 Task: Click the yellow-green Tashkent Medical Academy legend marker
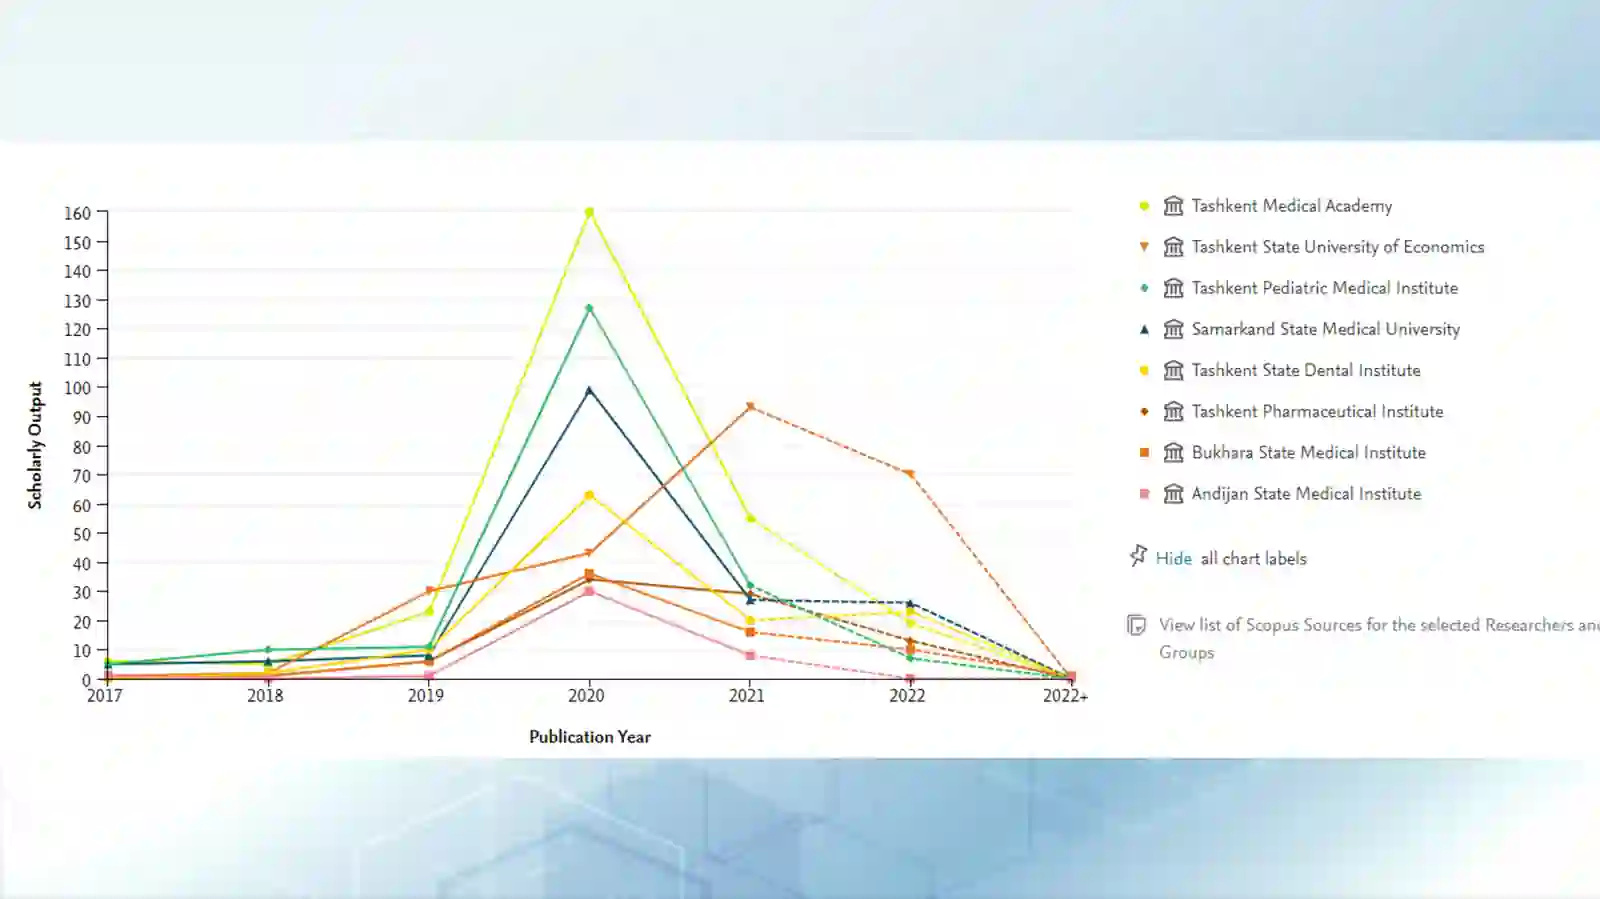[1144, 206]
